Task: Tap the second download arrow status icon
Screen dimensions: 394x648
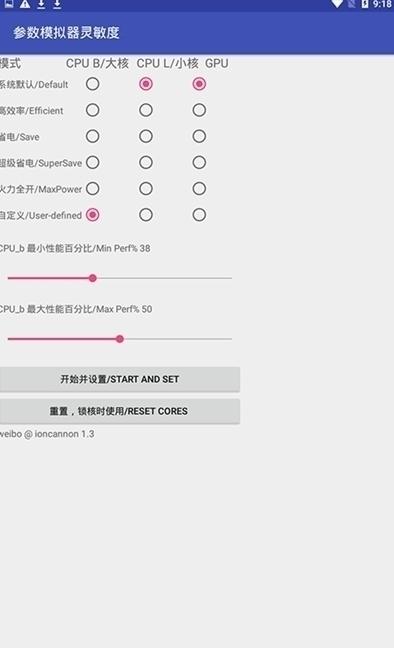Action: pos(57,4)
